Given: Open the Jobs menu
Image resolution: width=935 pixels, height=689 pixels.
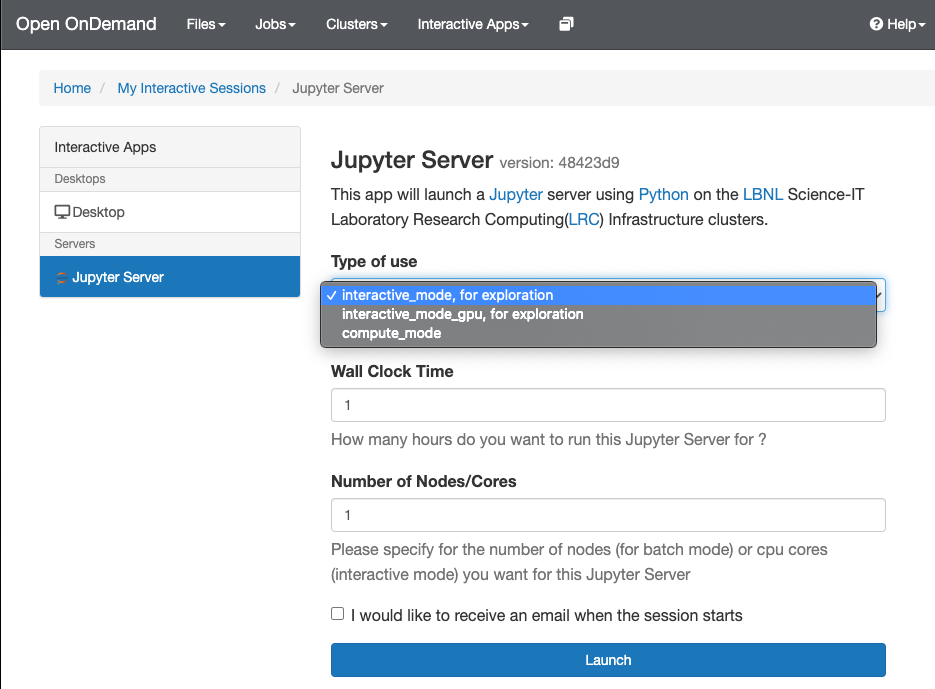Looking at the screenshot, I should 275,24.
